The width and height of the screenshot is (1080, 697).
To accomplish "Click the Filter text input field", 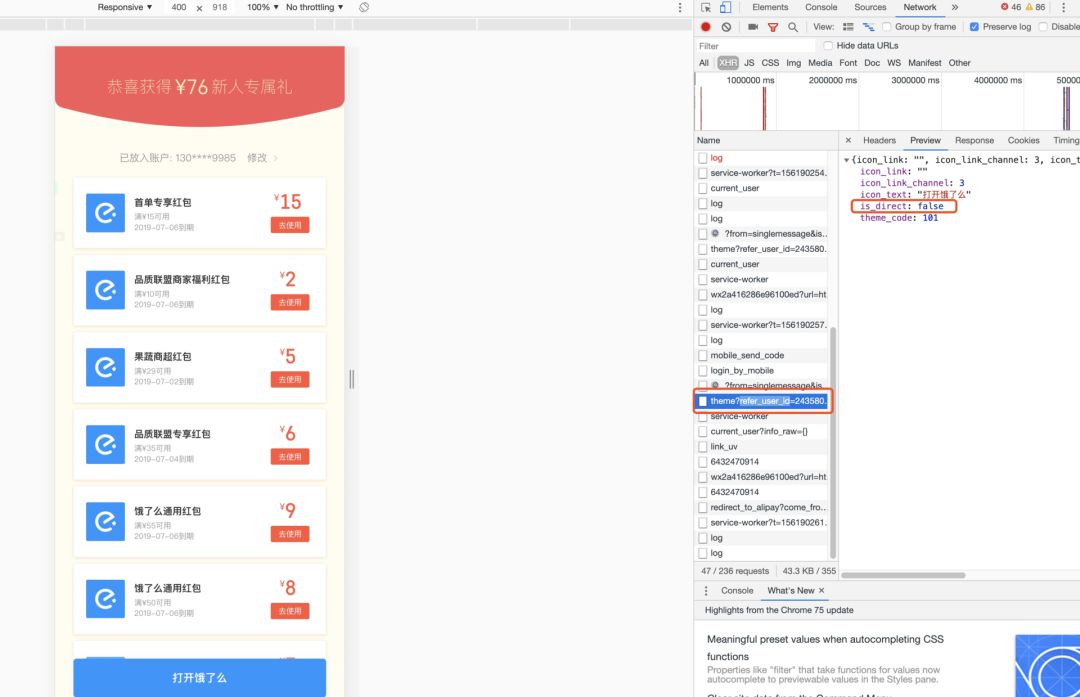I will [756, 45].
